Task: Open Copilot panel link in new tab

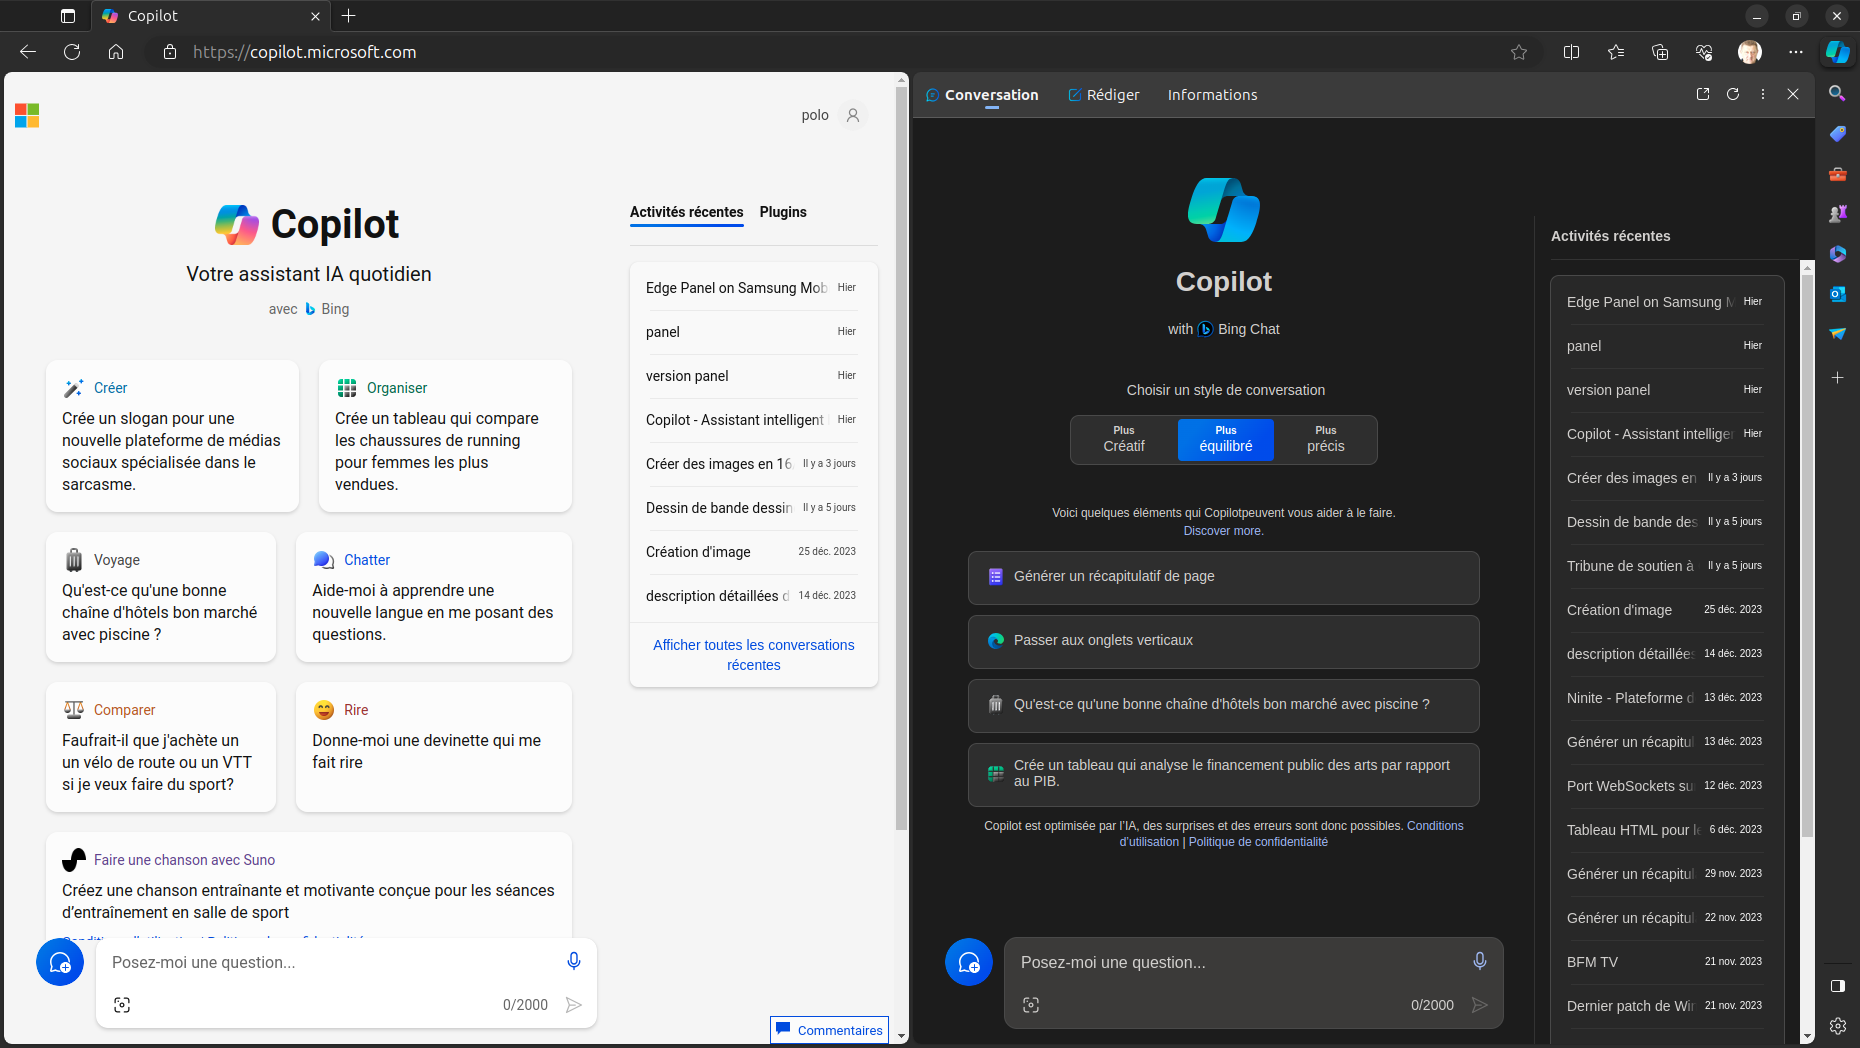Action: (1703, 94)
